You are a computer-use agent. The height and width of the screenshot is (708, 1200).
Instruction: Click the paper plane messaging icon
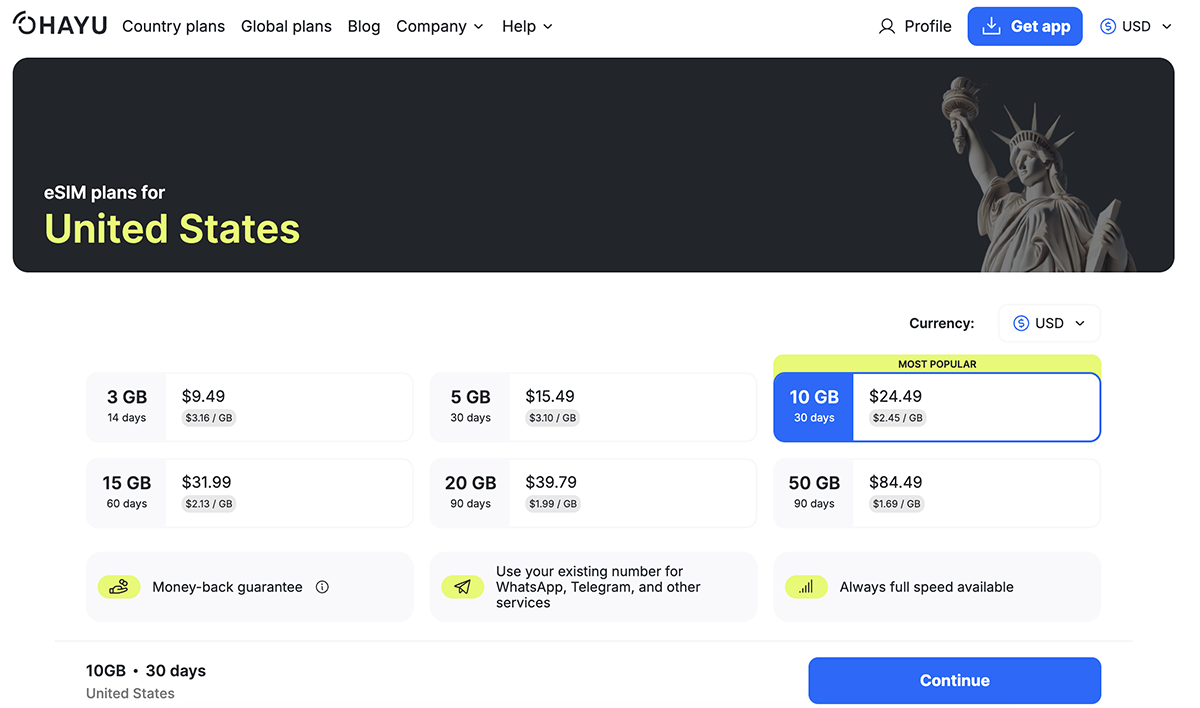pyautogui.click(x=462, y=587)
